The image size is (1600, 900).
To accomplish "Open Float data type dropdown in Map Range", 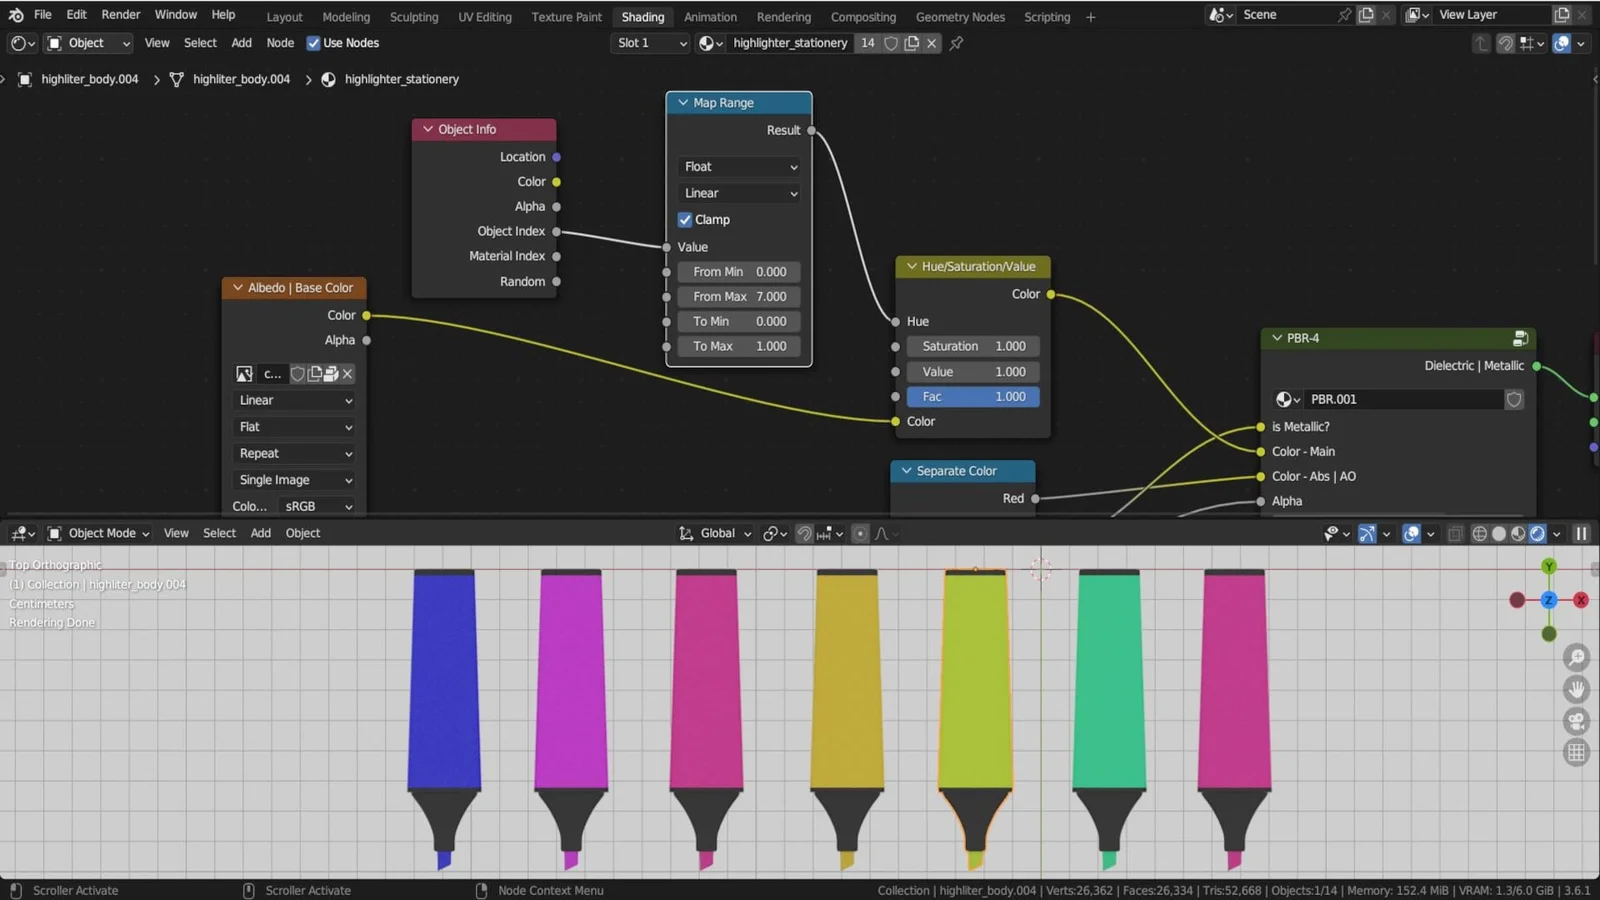I will point(739,167).
